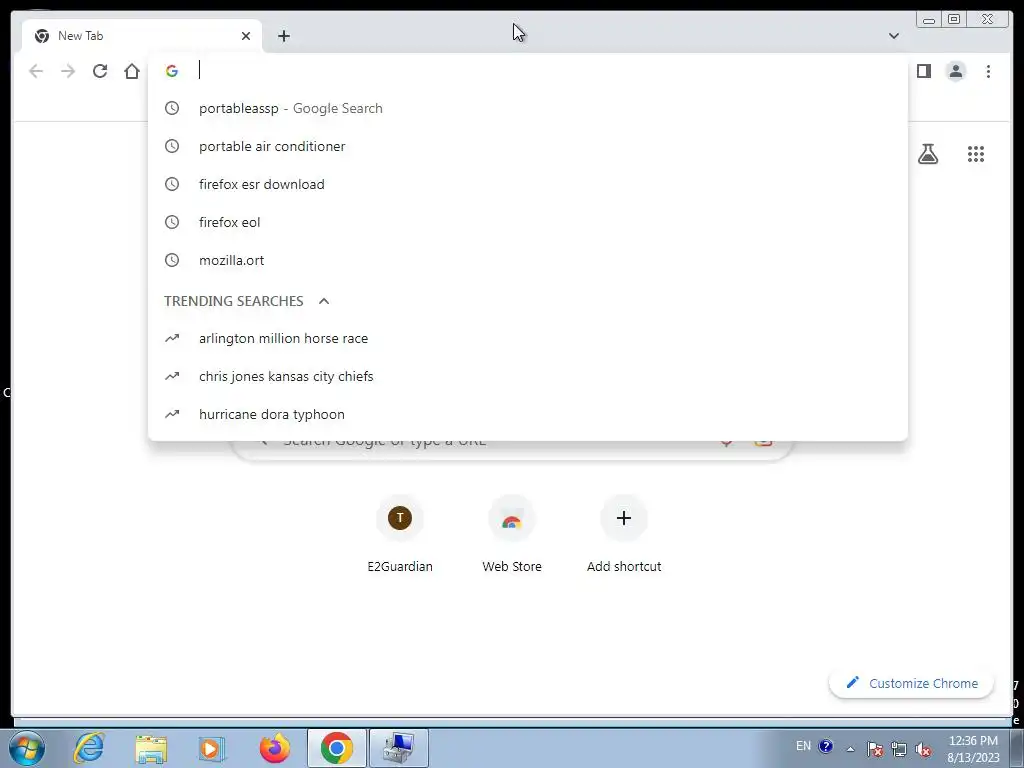Click the EN language indicator
The height and width of the screenshot is (768, 1024).
(803, 746)
